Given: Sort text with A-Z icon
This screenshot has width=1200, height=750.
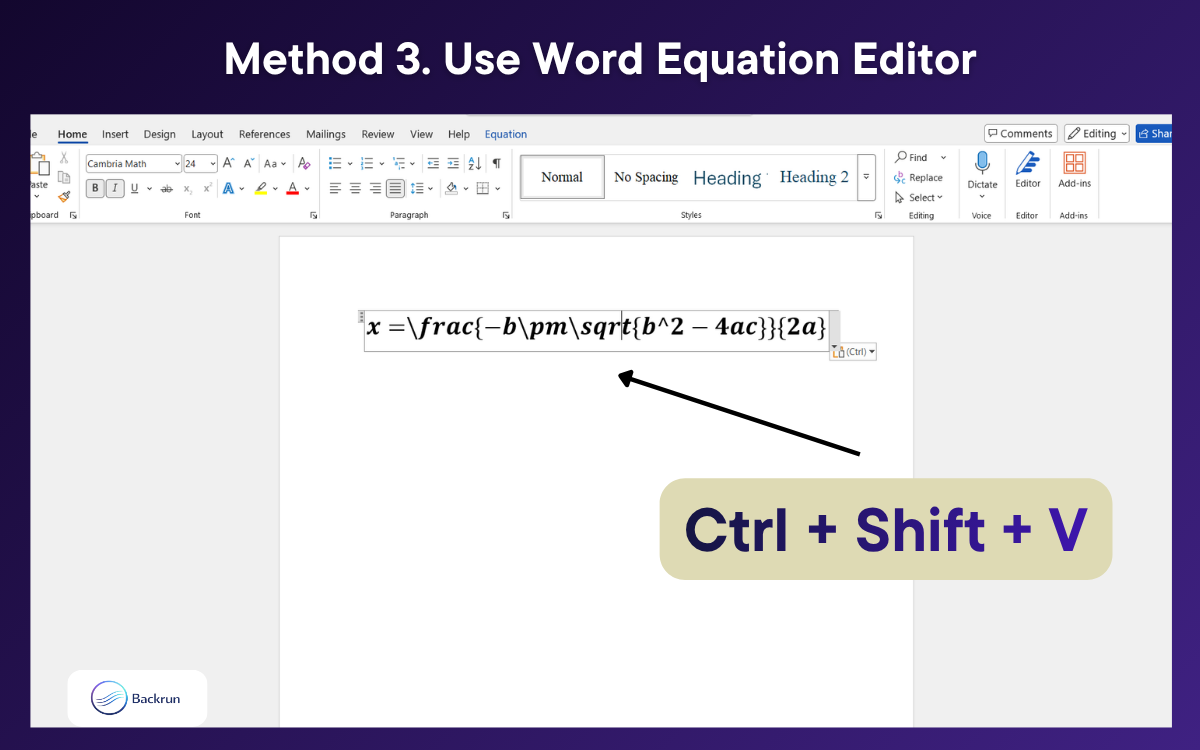Looking at the screenshot, I should point(475,163).
